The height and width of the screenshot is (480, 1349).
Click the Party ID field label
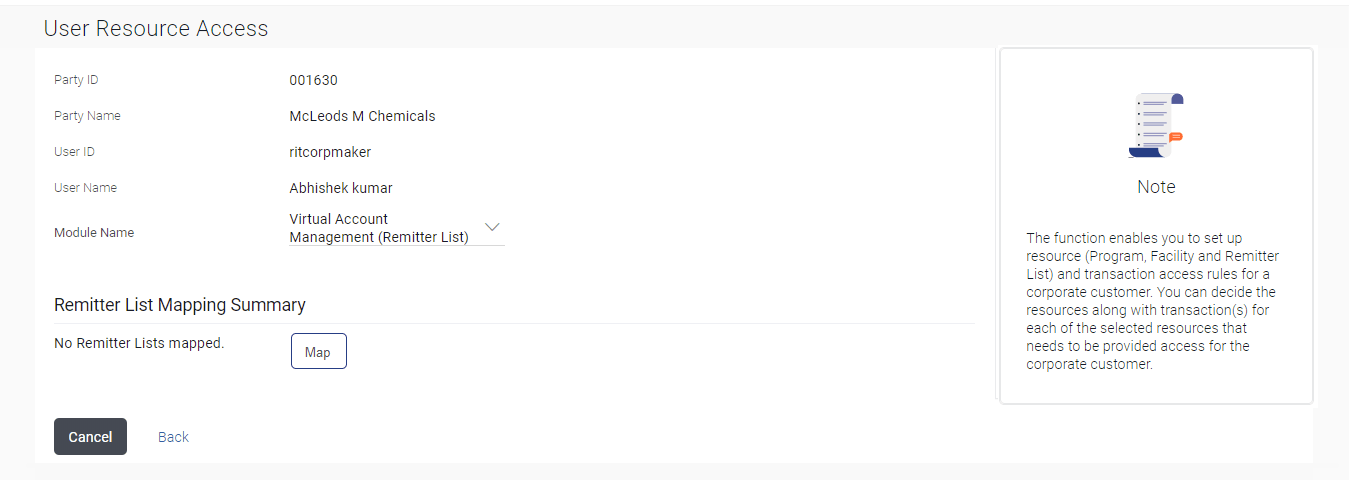click(x=76, y=80)
